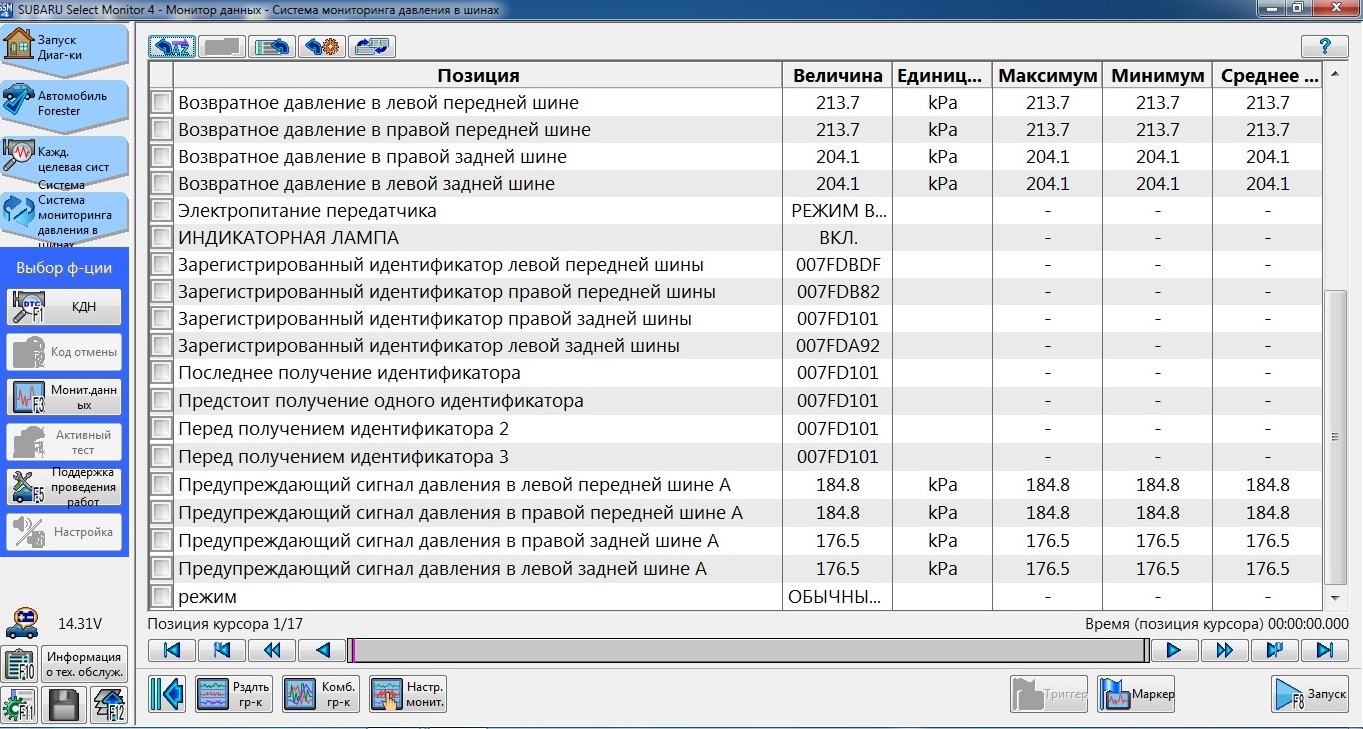
Task: Click the Запуск Диаг-ки house icon
Action: 19,46
